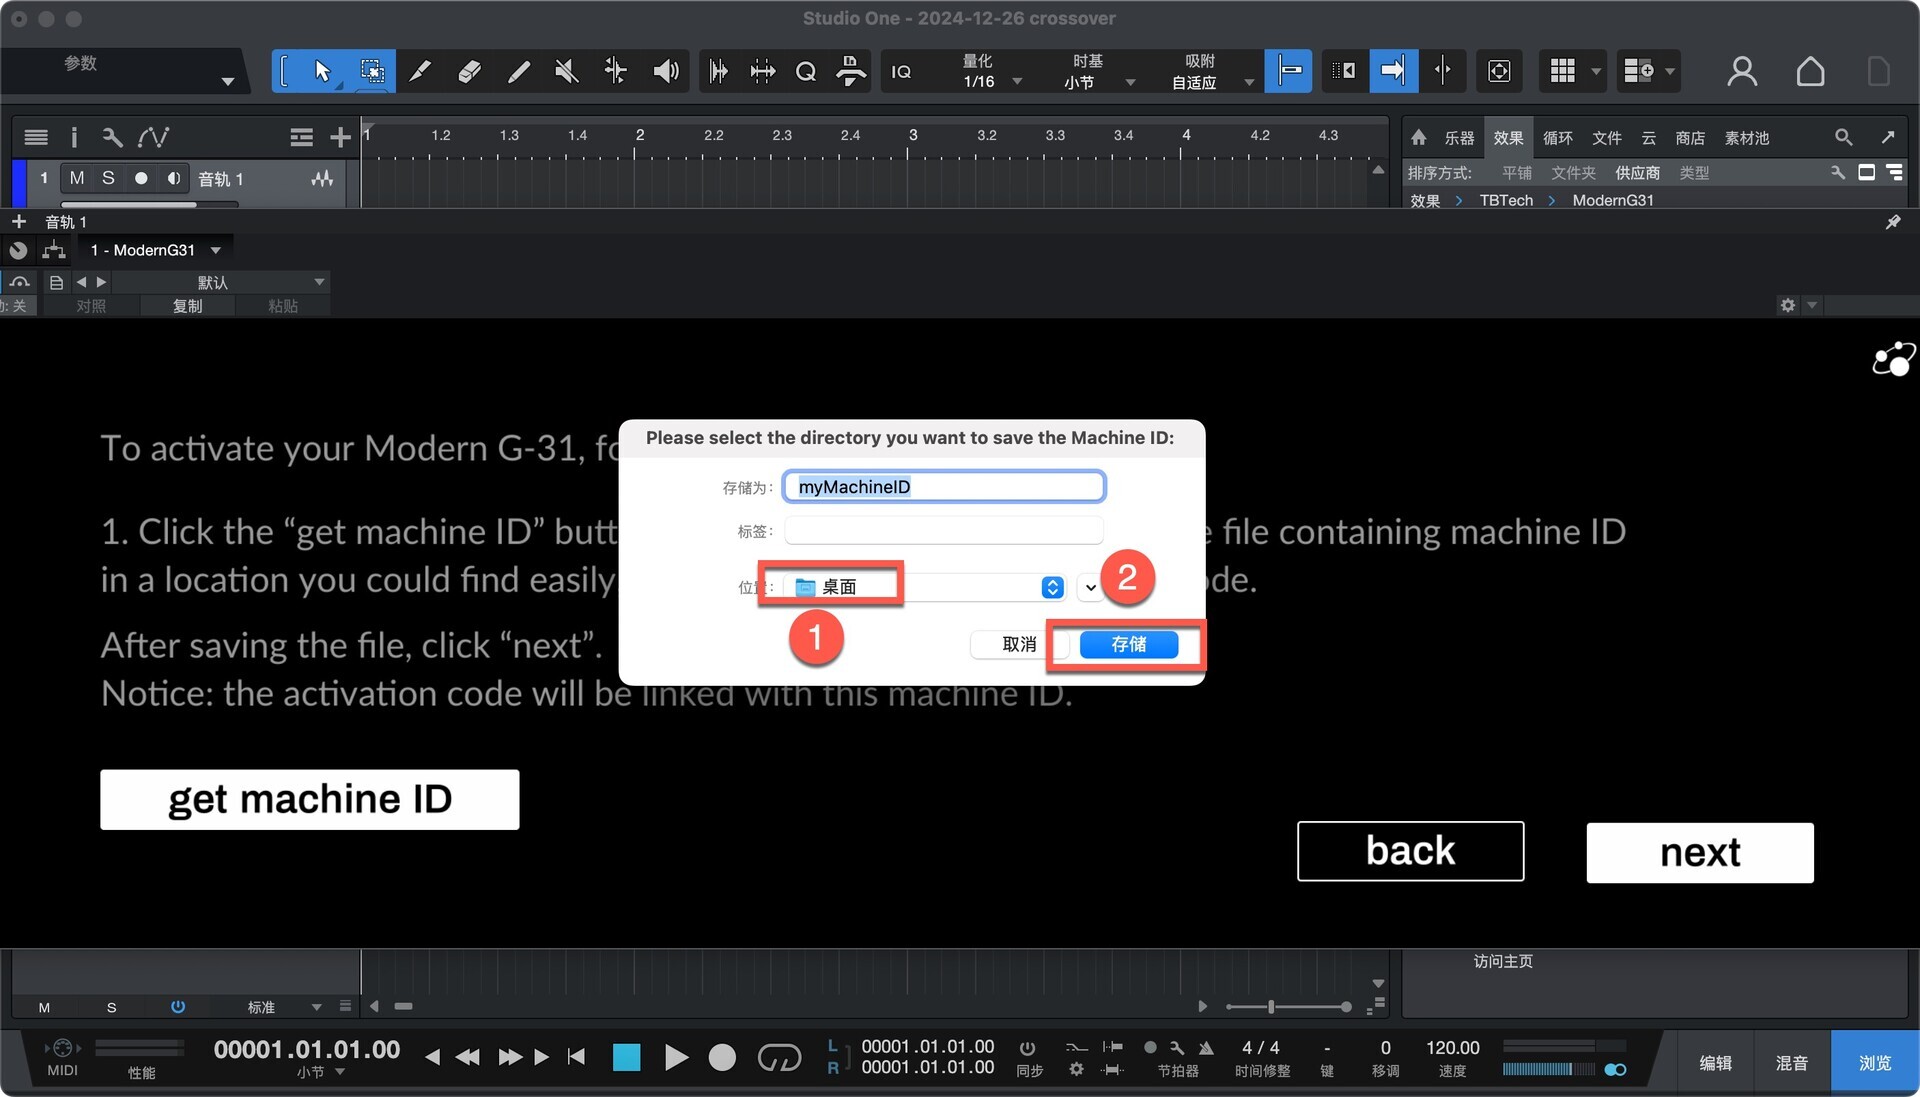Select the Listen speaker tool
Screen dimensions: 1920x1097
click(665, 71)
